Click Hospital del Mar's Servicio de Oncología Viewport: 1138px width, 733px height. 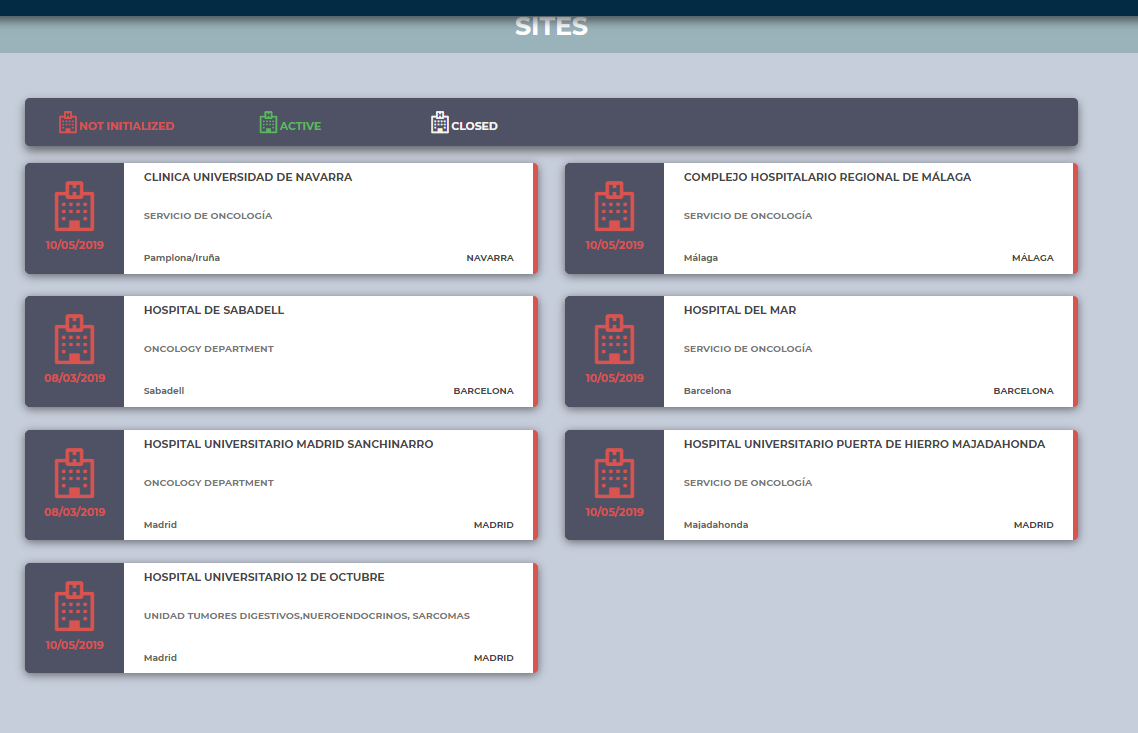748,349
